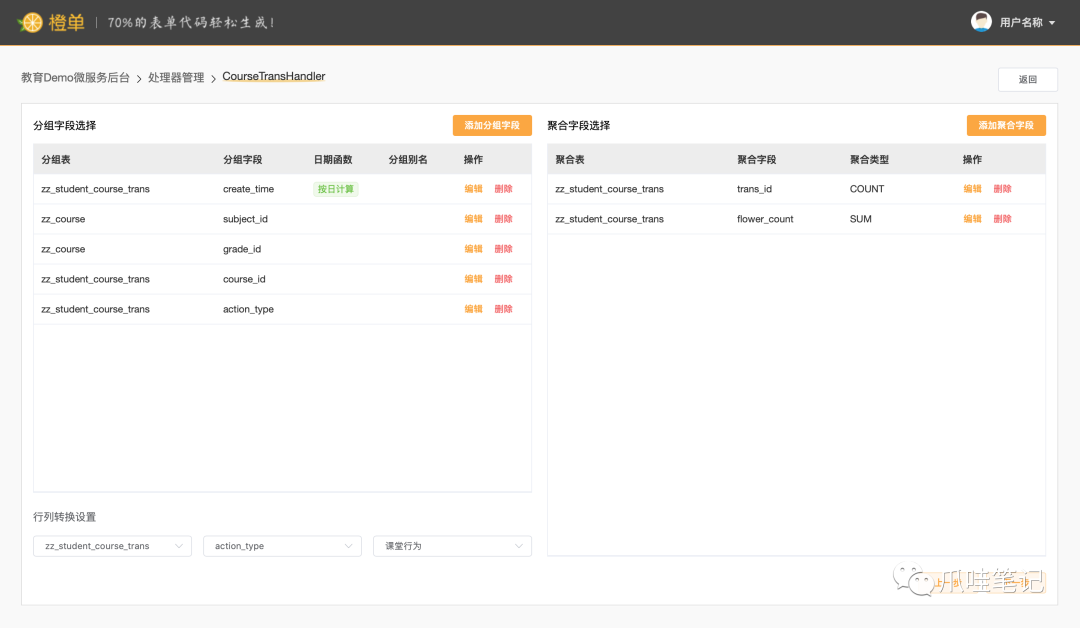Delete the action_type group field row

coord(503,309)
